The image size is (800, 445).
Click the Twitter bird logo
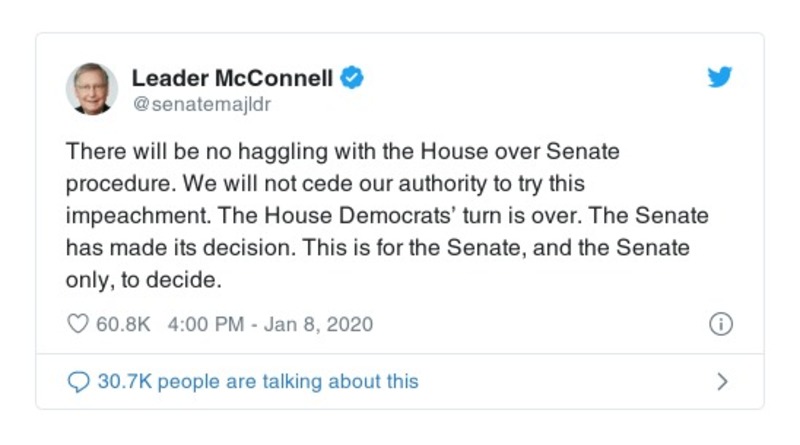pyautogui.click(x=720, y=78)
